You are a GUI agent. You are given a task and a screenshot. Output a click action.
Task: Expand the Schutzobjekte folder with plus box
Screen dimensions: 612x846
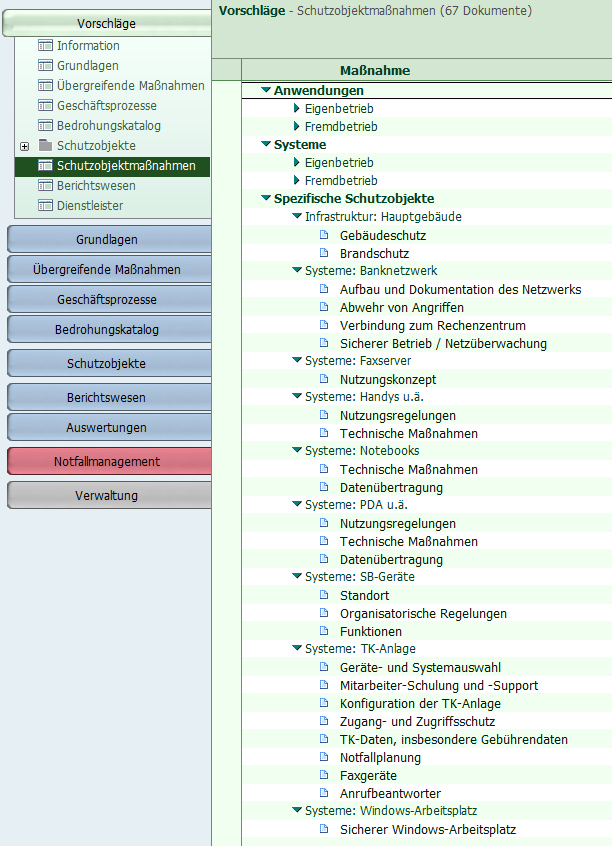24,146
